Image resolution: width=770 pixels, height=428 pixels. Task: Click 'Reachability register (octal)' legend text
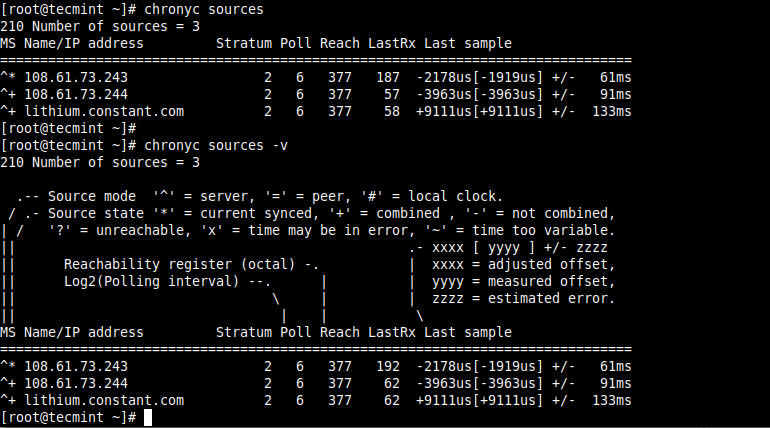coord(179,265)
